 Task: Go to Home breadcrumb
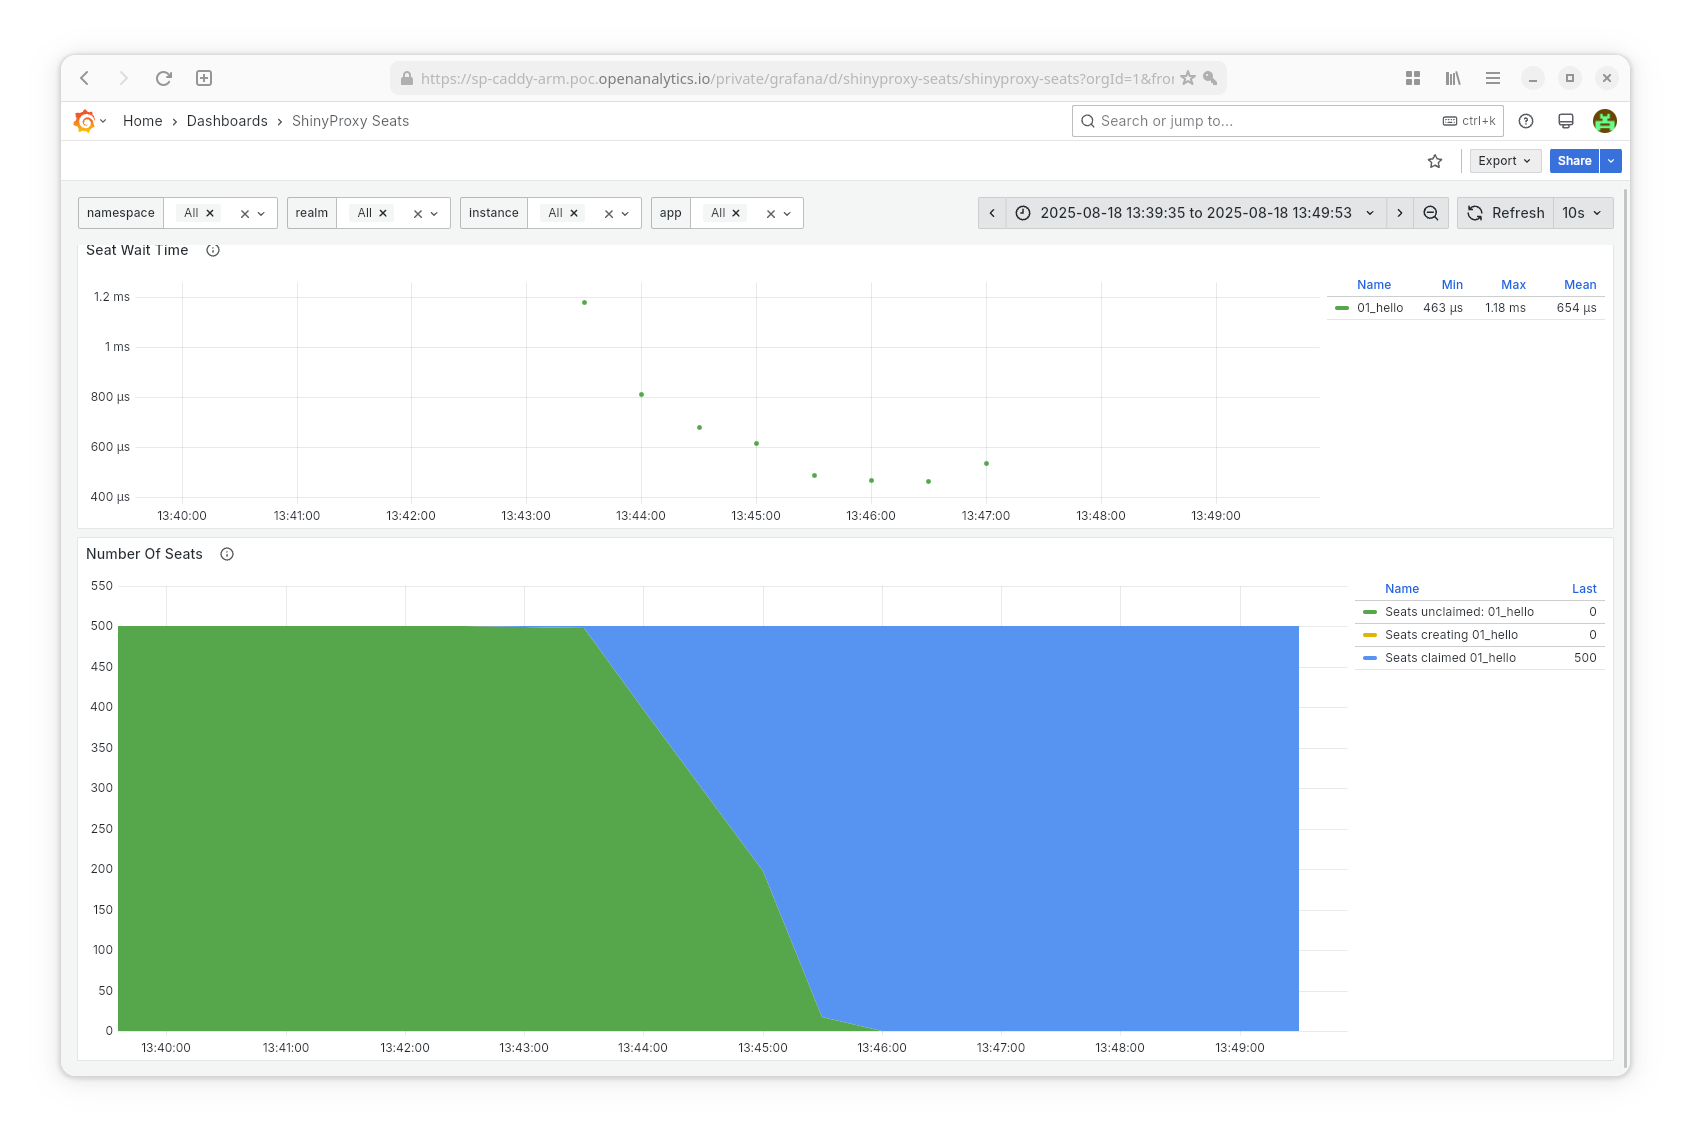tap(142, 121)
